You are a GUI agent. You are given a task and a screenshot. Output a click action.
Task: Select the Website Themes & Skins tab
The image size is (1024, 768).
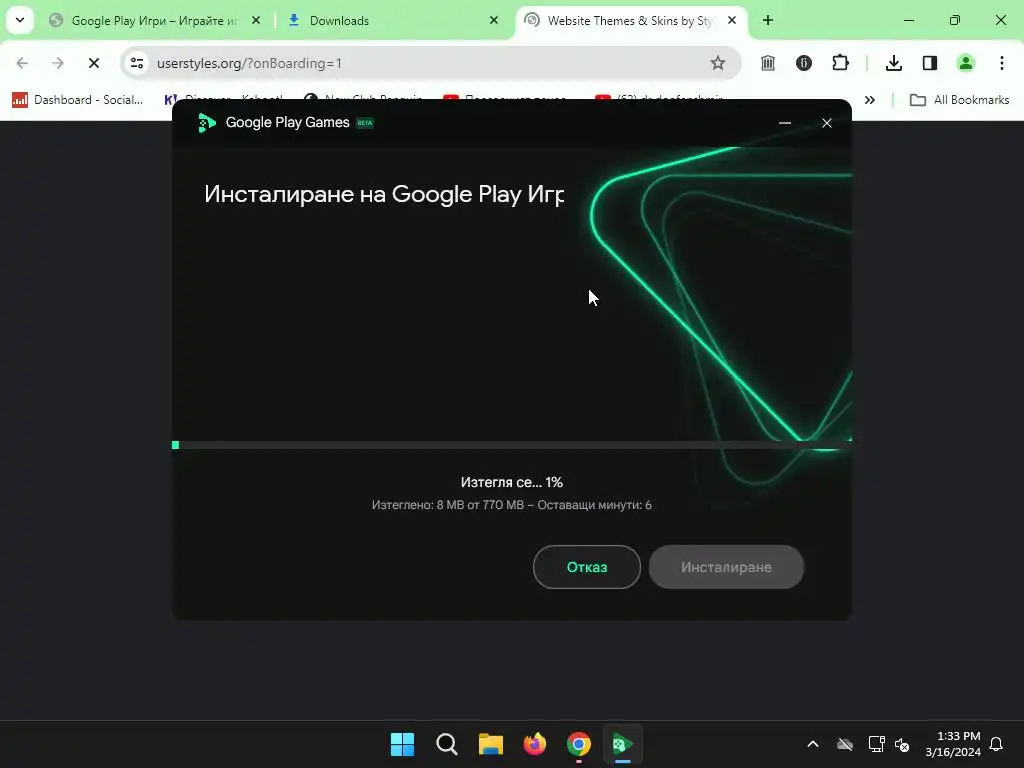630,21
